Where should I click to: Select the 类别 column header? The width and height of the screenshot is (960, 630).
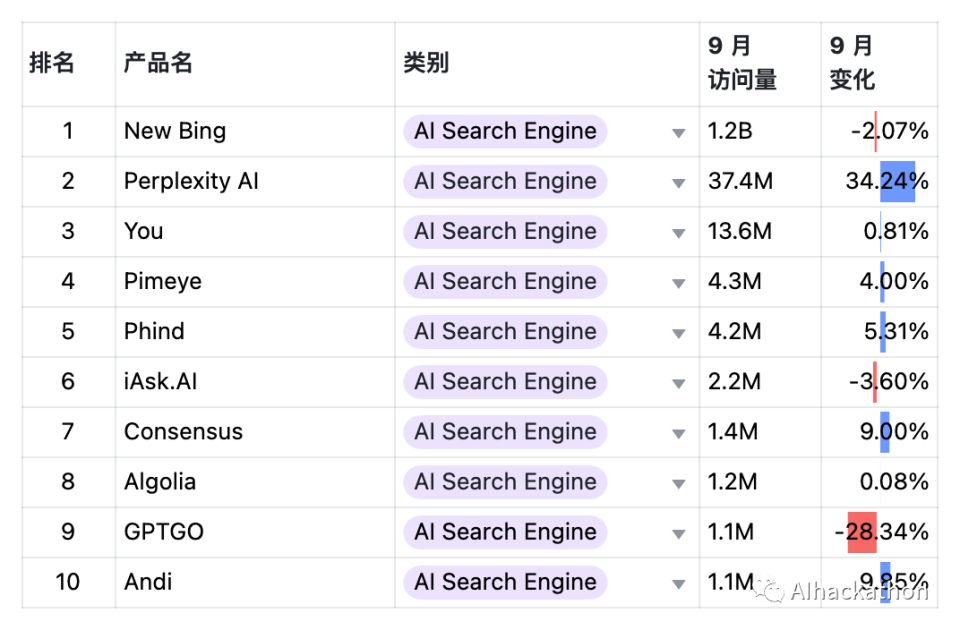[x=426, y=63]
